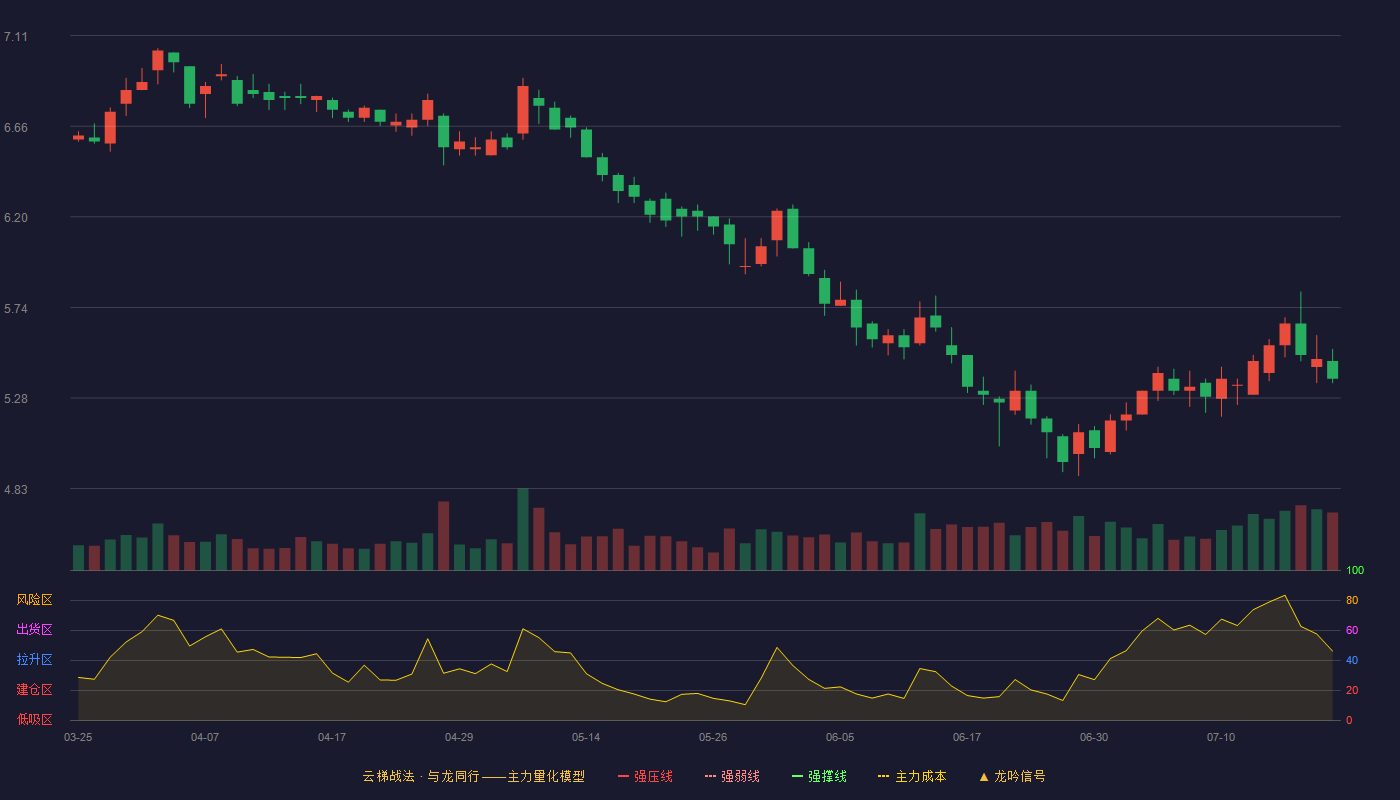Click the 06-30 date label

click(x=1094, y=737)
